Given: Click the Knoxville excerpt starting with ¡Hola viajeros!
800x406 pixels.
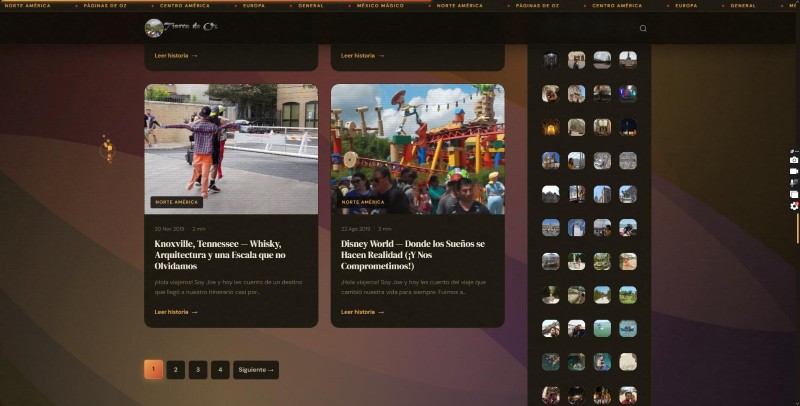Looking at the screenshot, I should [229, 287].
